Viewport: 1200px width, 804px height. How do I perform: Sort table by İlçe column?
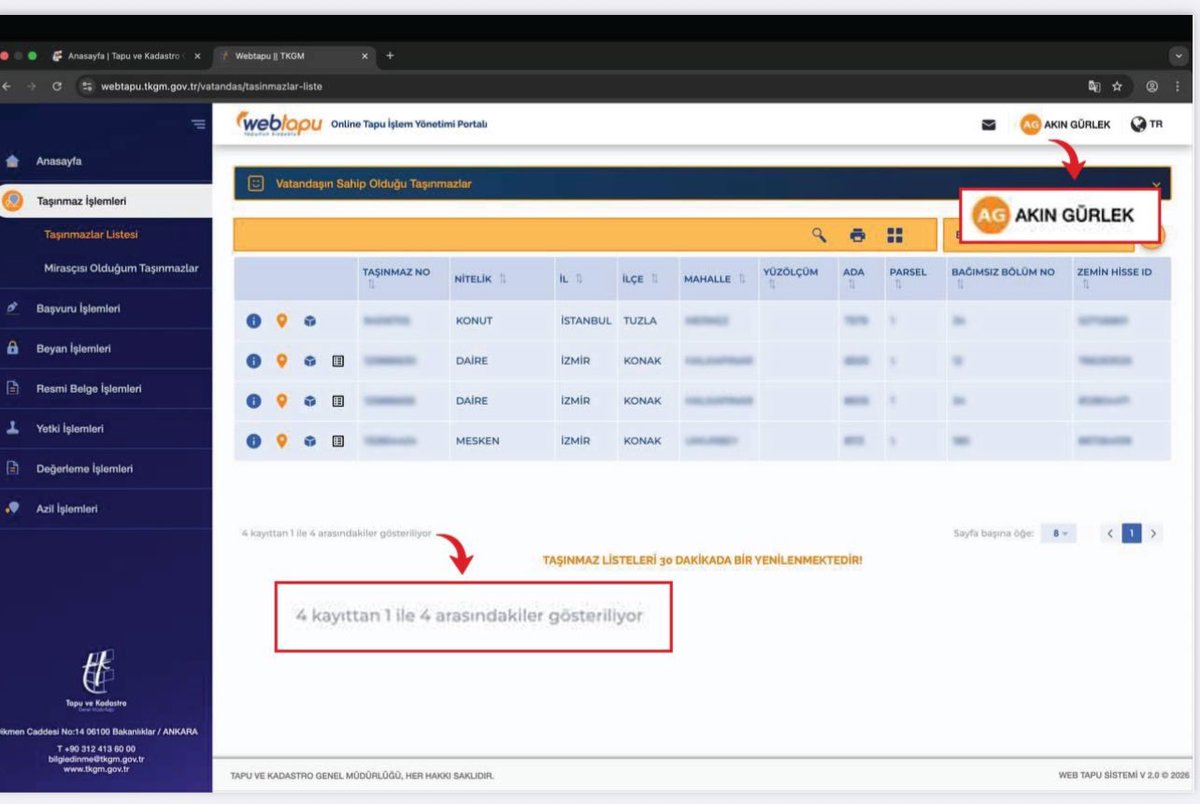coord(654,279)
